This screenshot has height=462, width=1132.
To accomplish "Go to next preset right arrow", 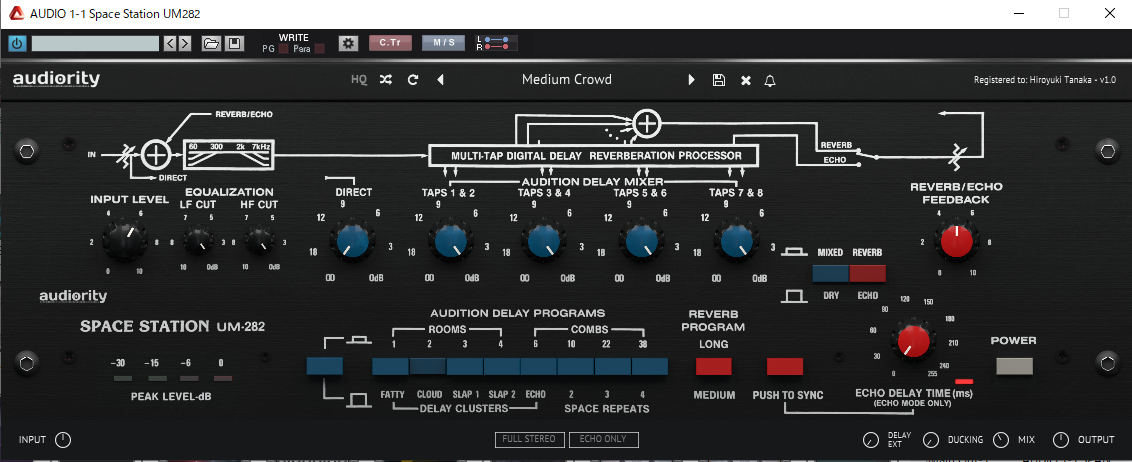I will [692, 80].
